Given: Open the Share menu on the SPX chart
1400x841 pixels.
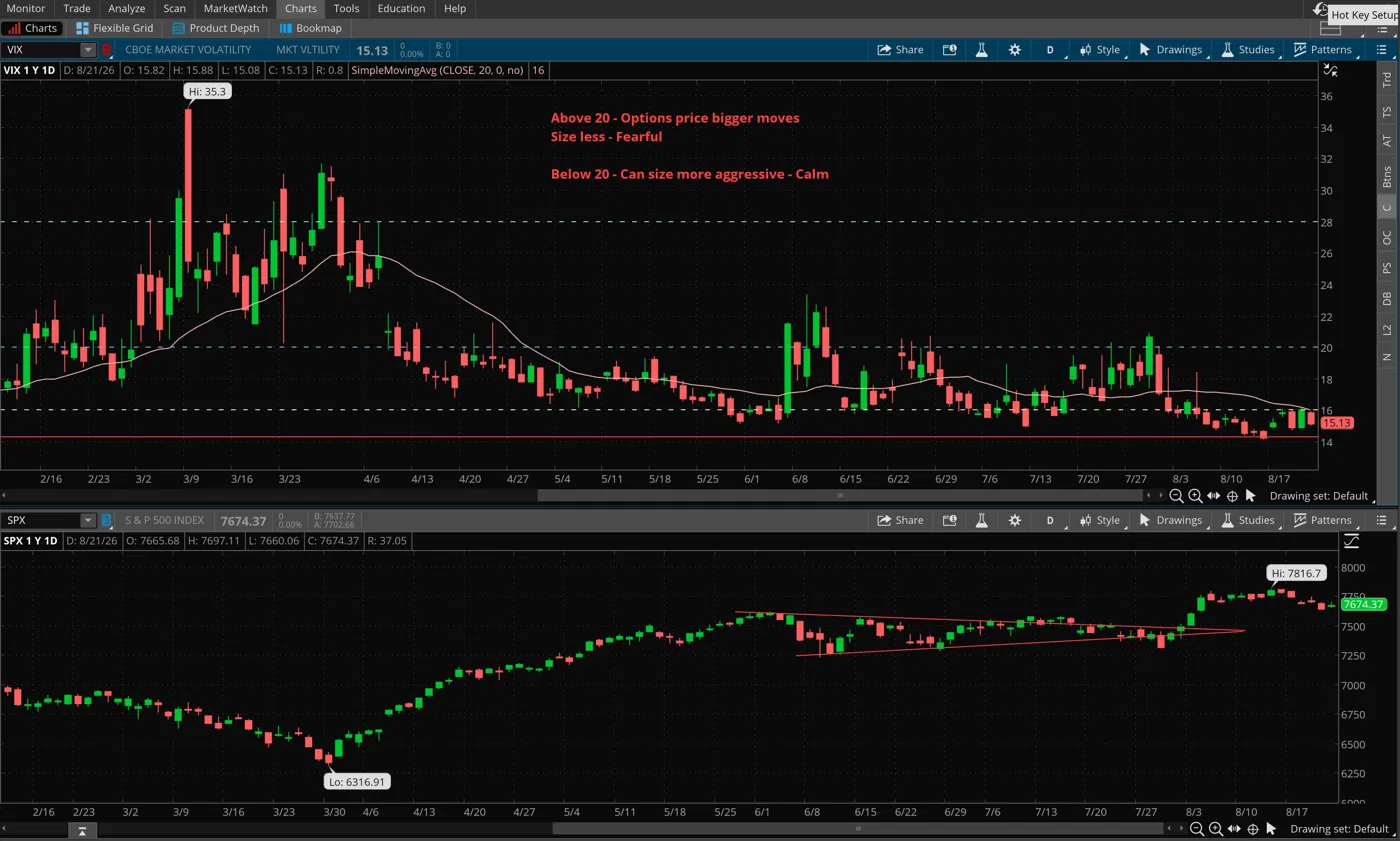Looking at the screenshot, I should pyautogui.click(x=900, y=520).
